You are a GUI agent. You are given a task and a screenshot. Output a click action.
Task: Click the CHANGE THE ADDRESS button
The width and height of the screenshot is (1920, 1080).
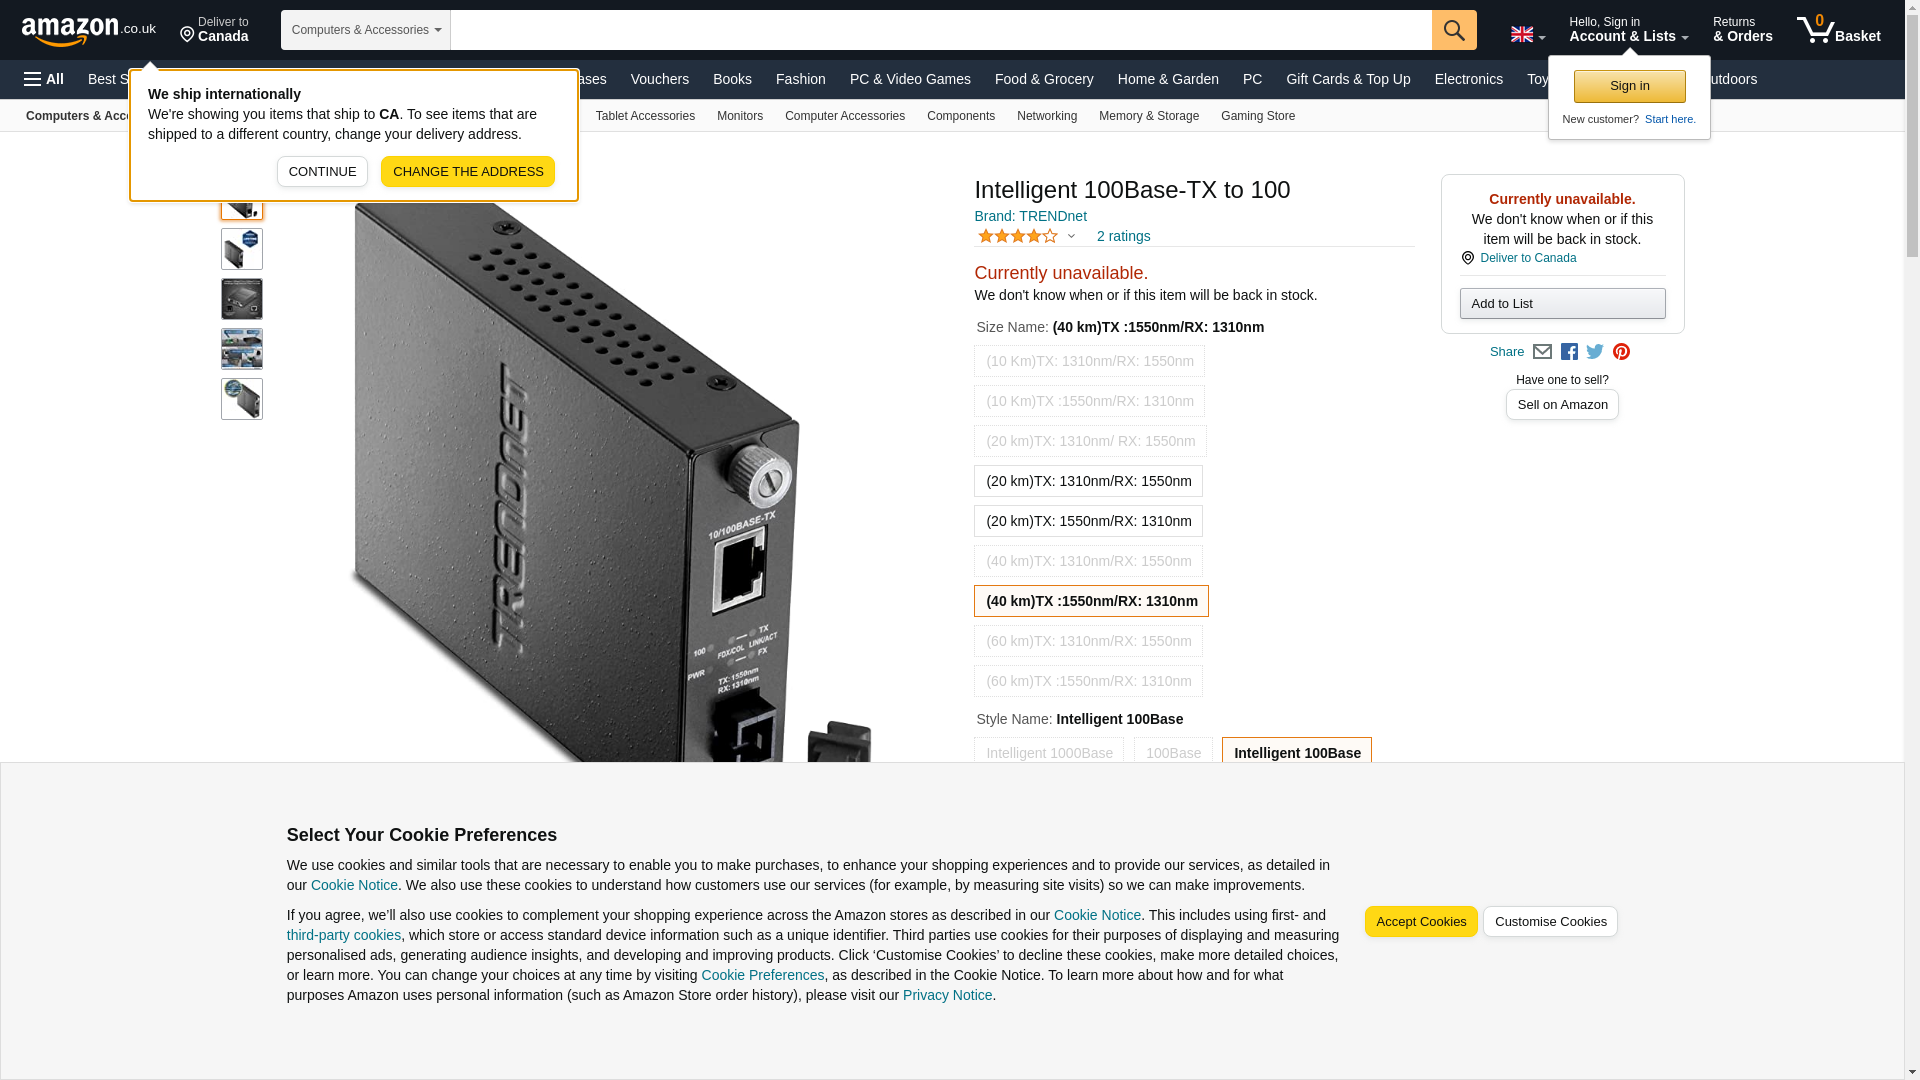click(x=468, y=171)
